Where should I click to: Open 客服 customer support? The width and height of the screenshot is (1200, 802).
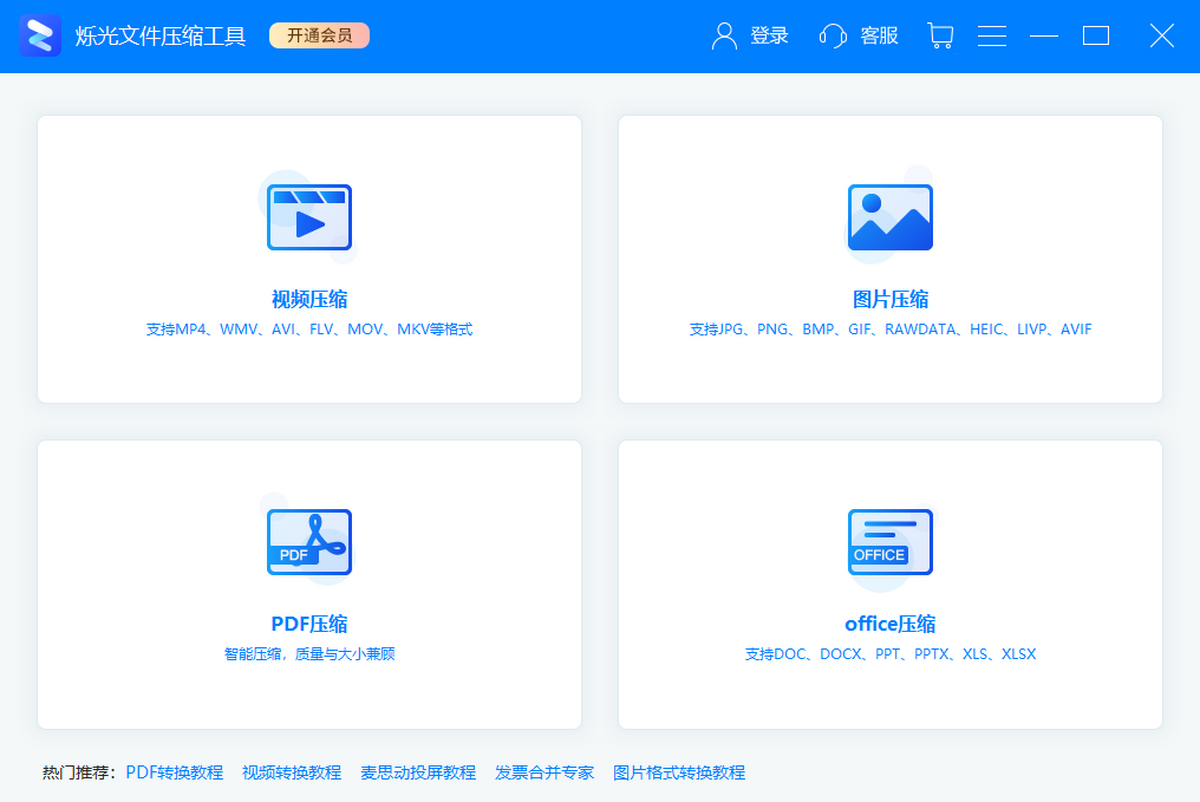click(x=879, y=36)
